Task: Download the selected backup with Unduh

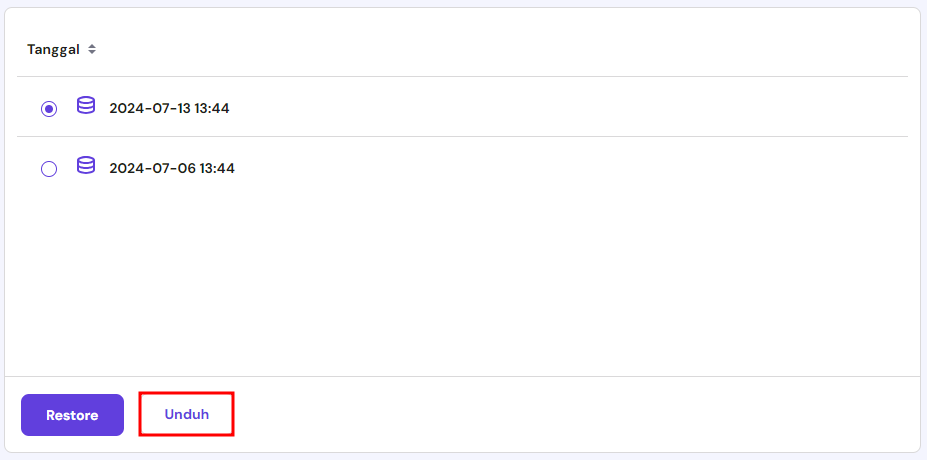Action: click(187, 414)
